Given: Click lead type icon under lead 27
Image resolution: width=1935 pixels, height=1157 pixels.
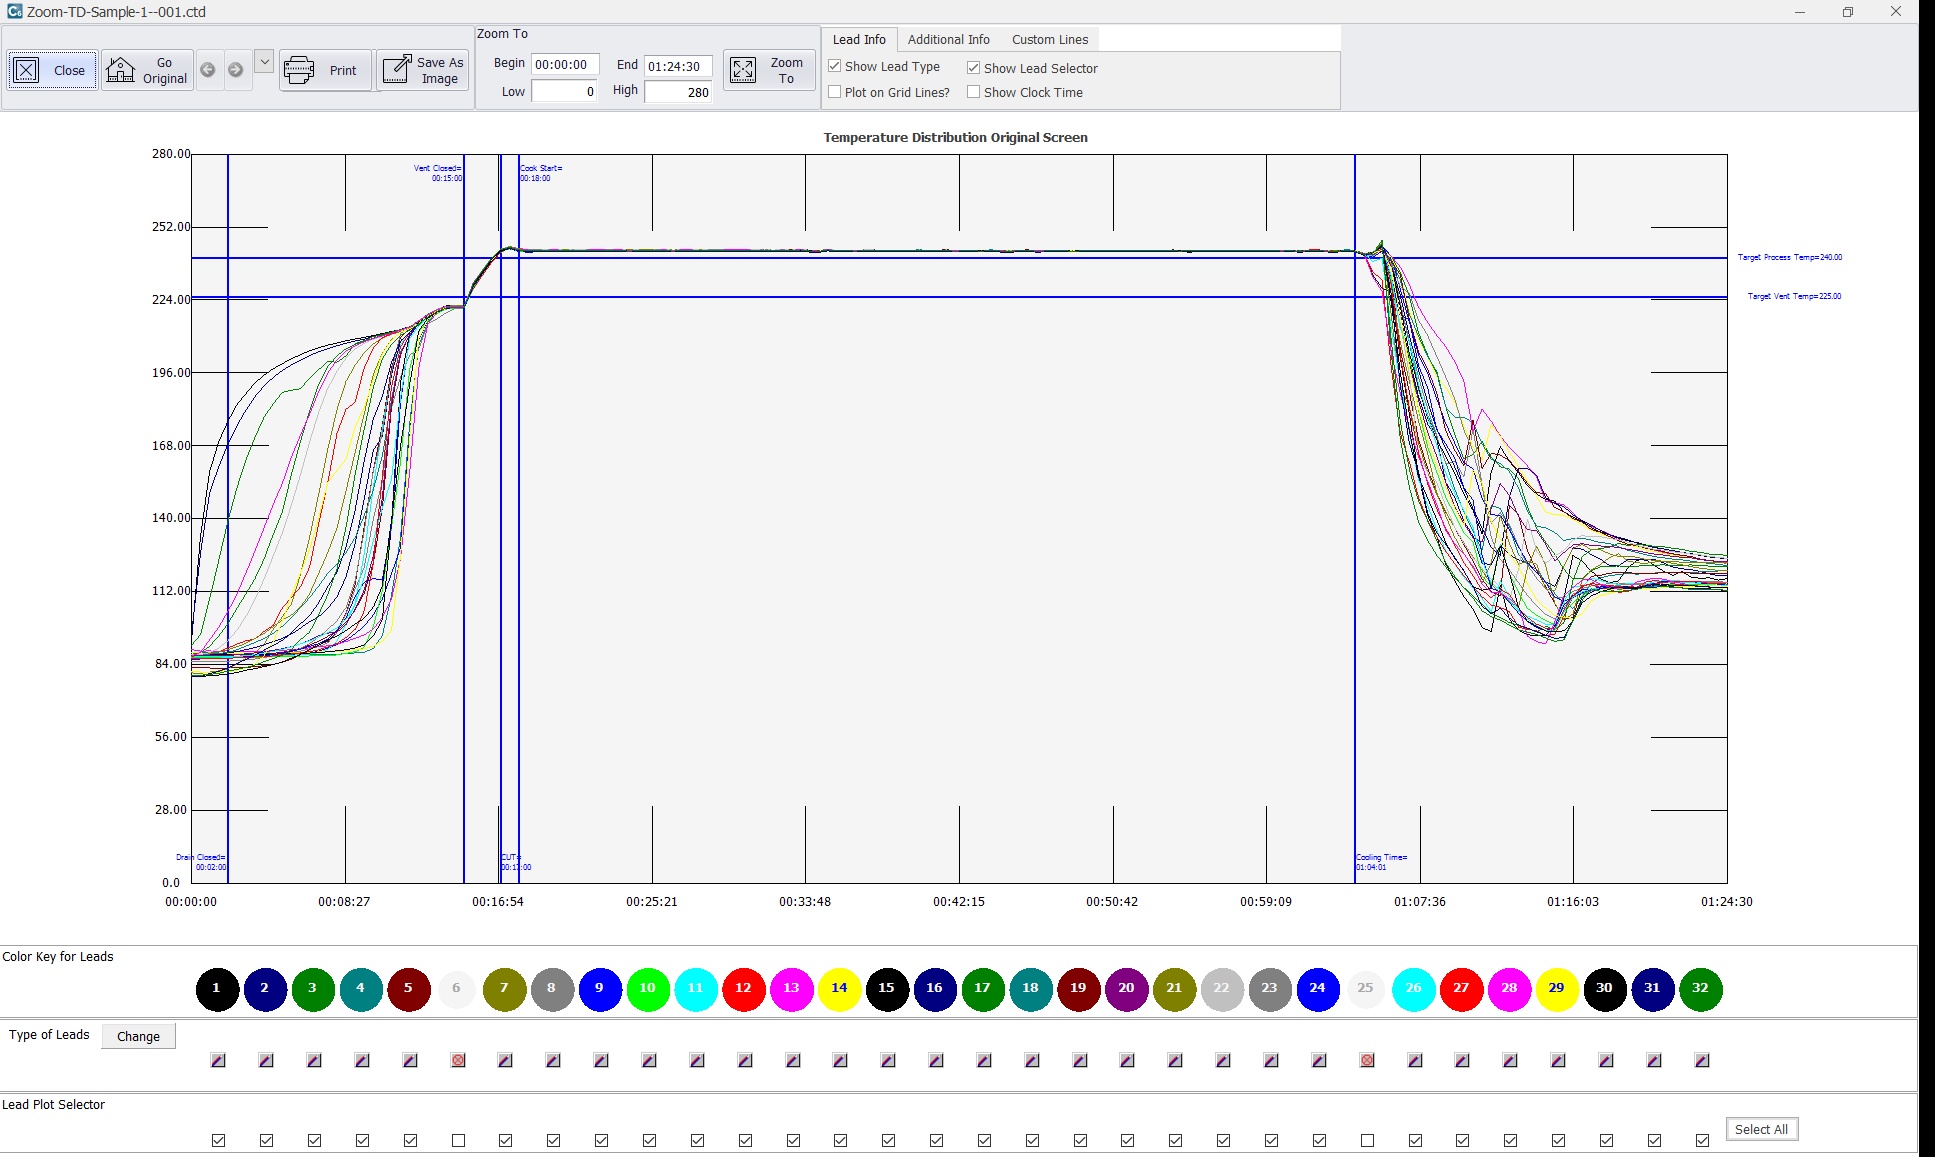Looking at the screenshot, I should point(1462,1060).
